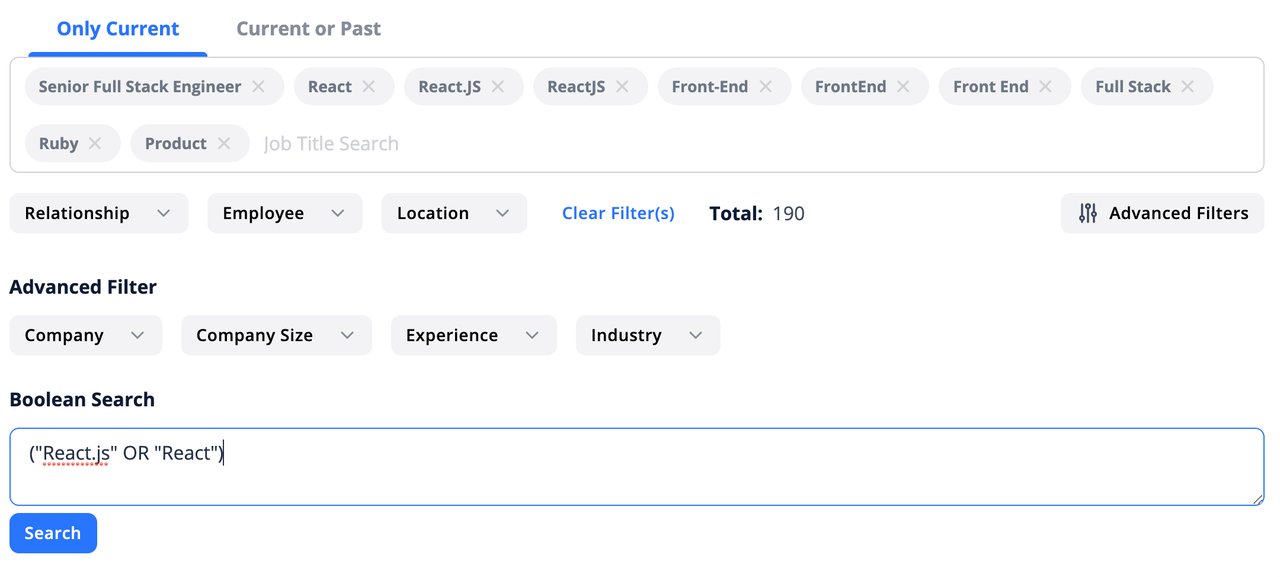Image resolution: width=1280 pixels, height=577 pixels.
Task: Expand the Company Size dropdown
Action: tap(275, 336)
